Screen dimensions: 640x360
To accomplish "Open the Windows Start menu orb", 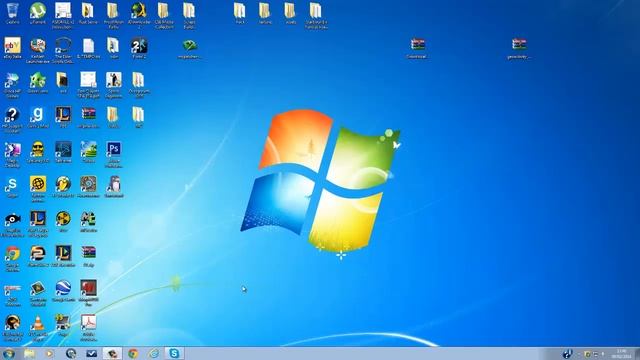I will (x=8, y=353).
